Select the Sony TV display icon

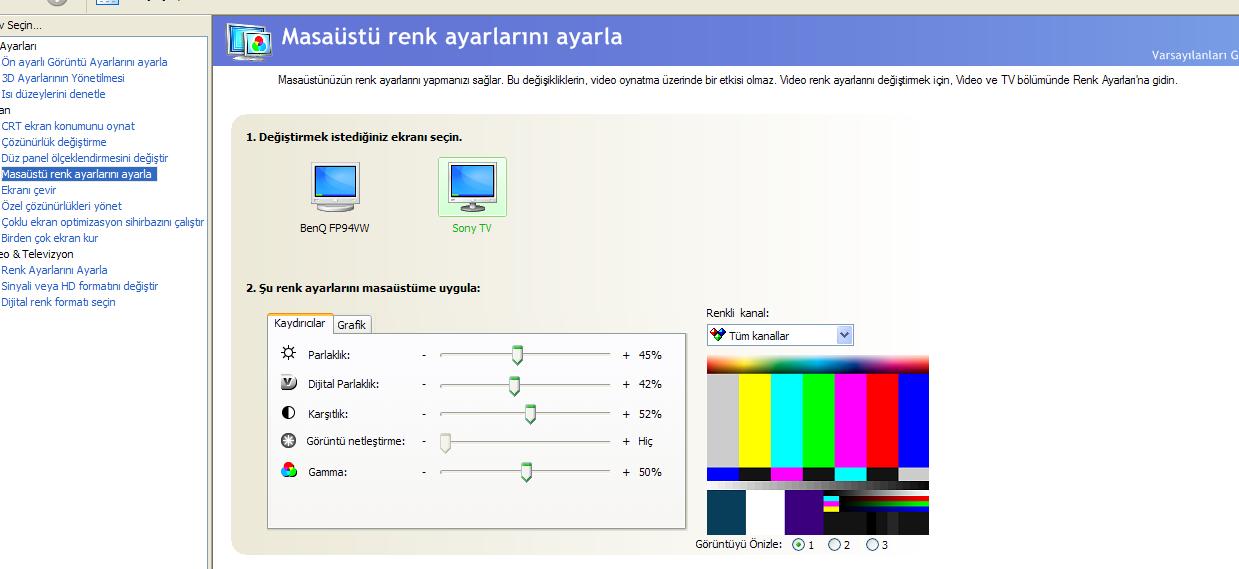click(472, 187)
